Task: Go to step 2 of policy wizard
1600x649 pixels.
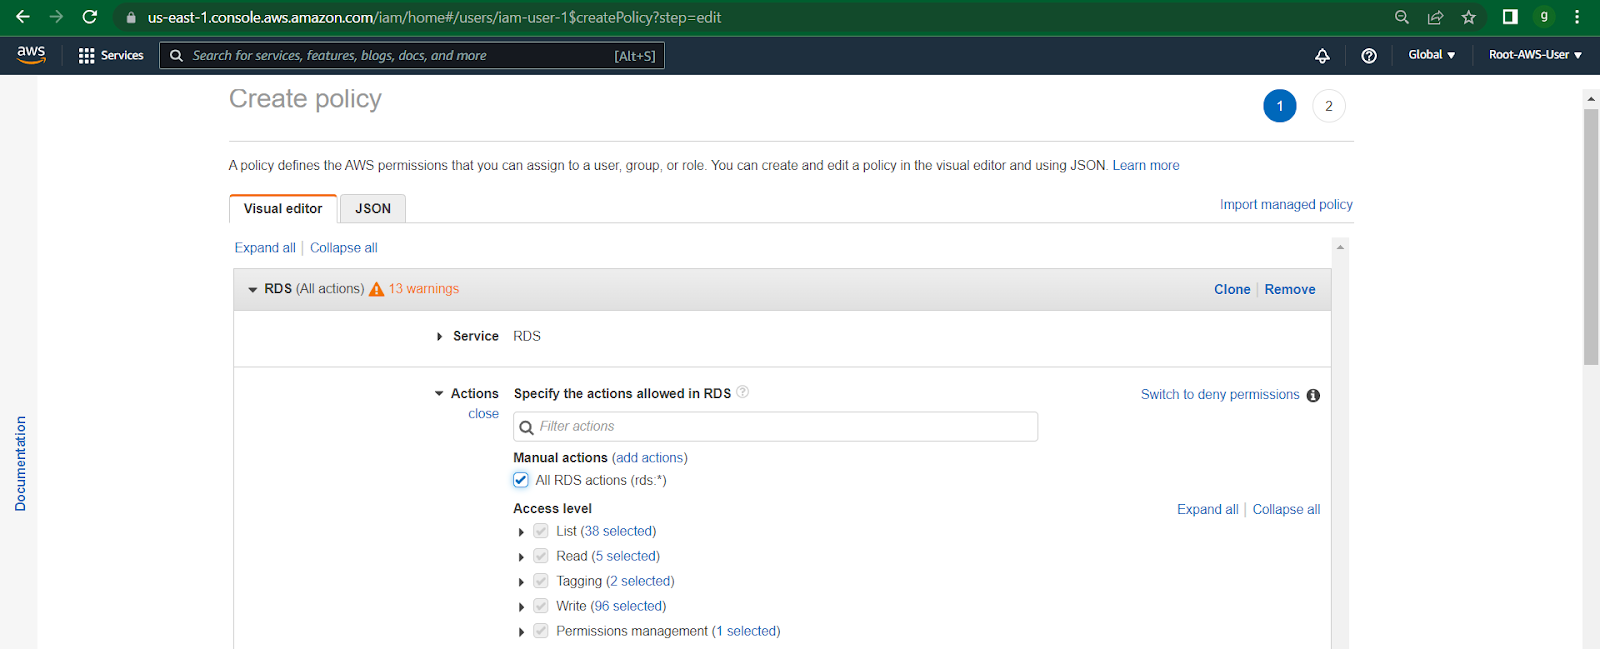Action: pyautogui.click(x=1329, y=106)
